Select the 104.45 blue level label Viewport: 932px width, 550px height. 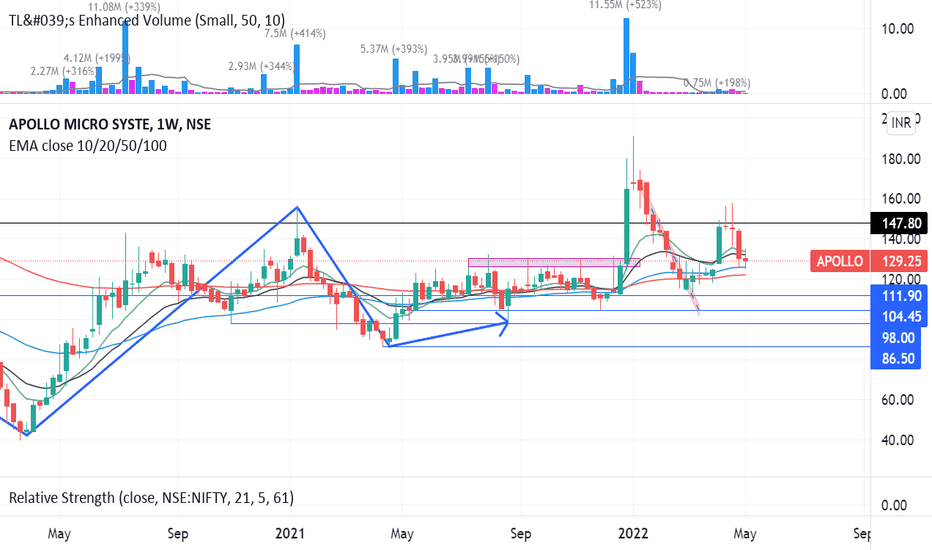[x=901, y=316]
